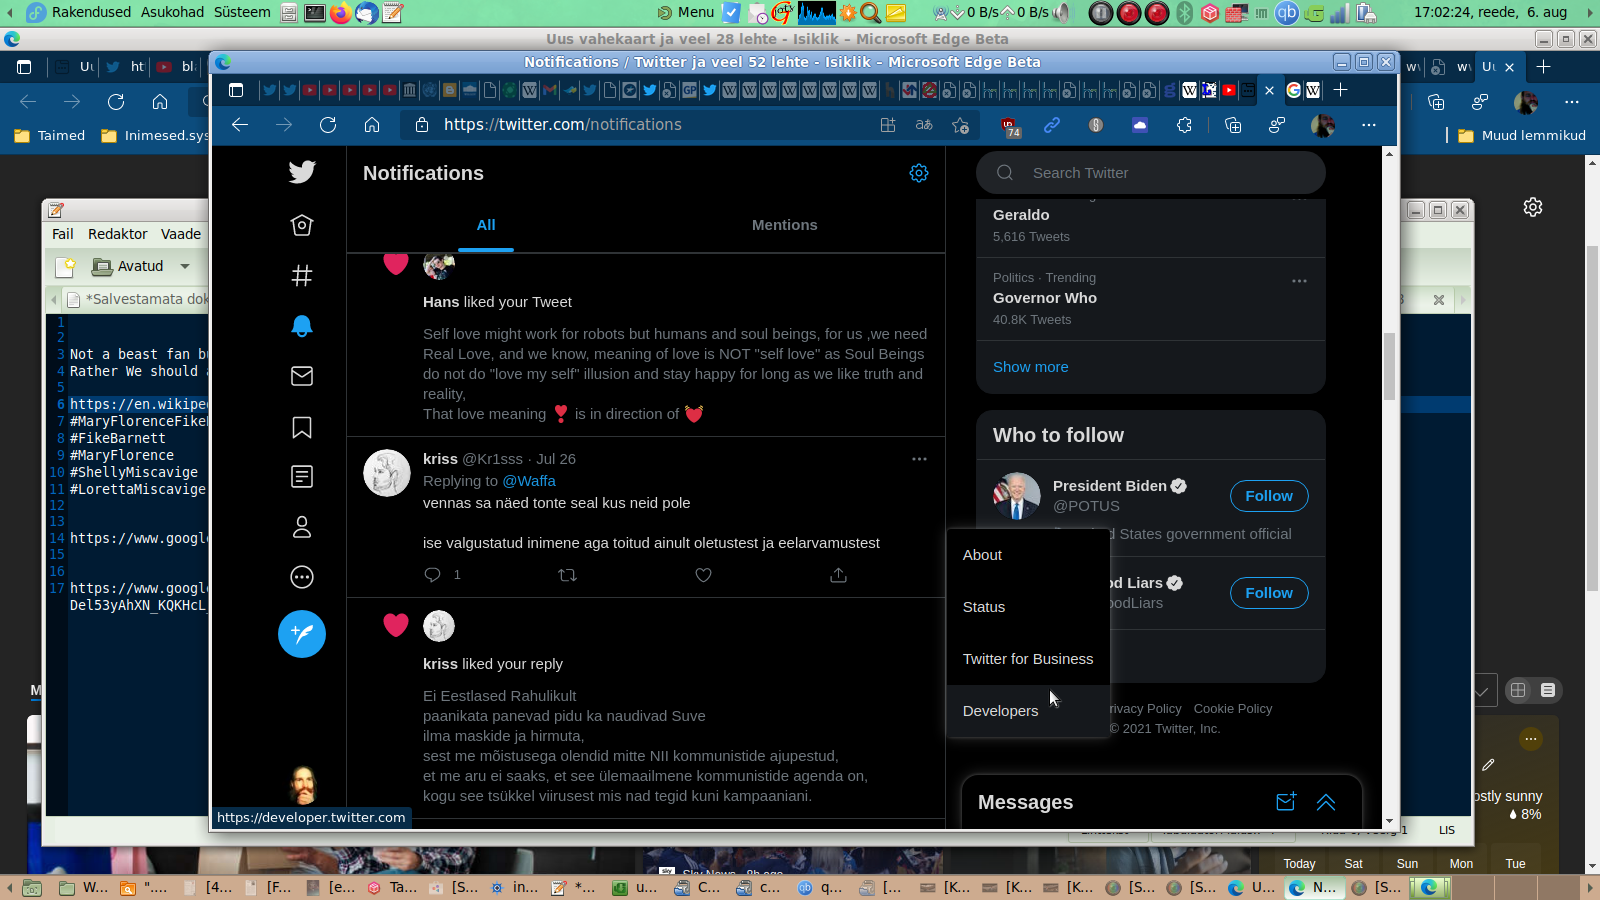Open settings gear in the background Edge page
Image resolution: width=1600 pixels, height=900 pixels.
point(1533,207)
